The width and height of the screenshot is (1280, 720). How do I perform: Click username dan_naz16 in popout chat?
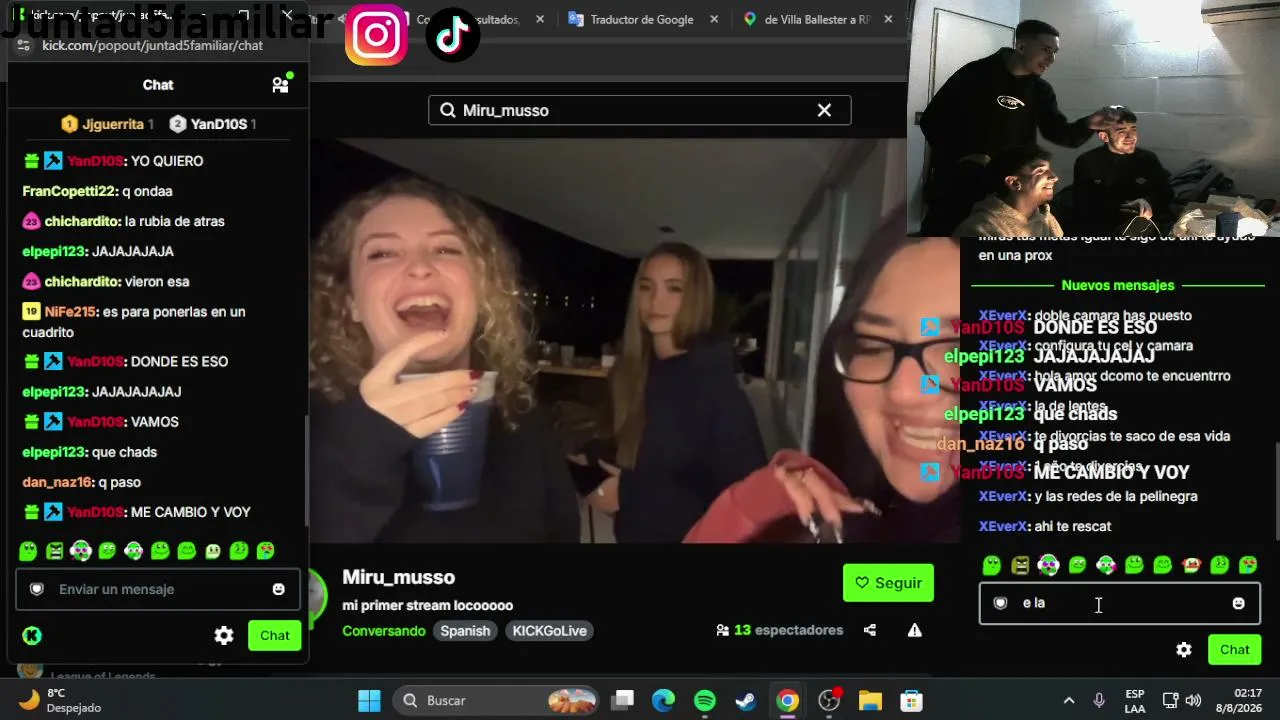pyautogui.click(x=56, y=482)
